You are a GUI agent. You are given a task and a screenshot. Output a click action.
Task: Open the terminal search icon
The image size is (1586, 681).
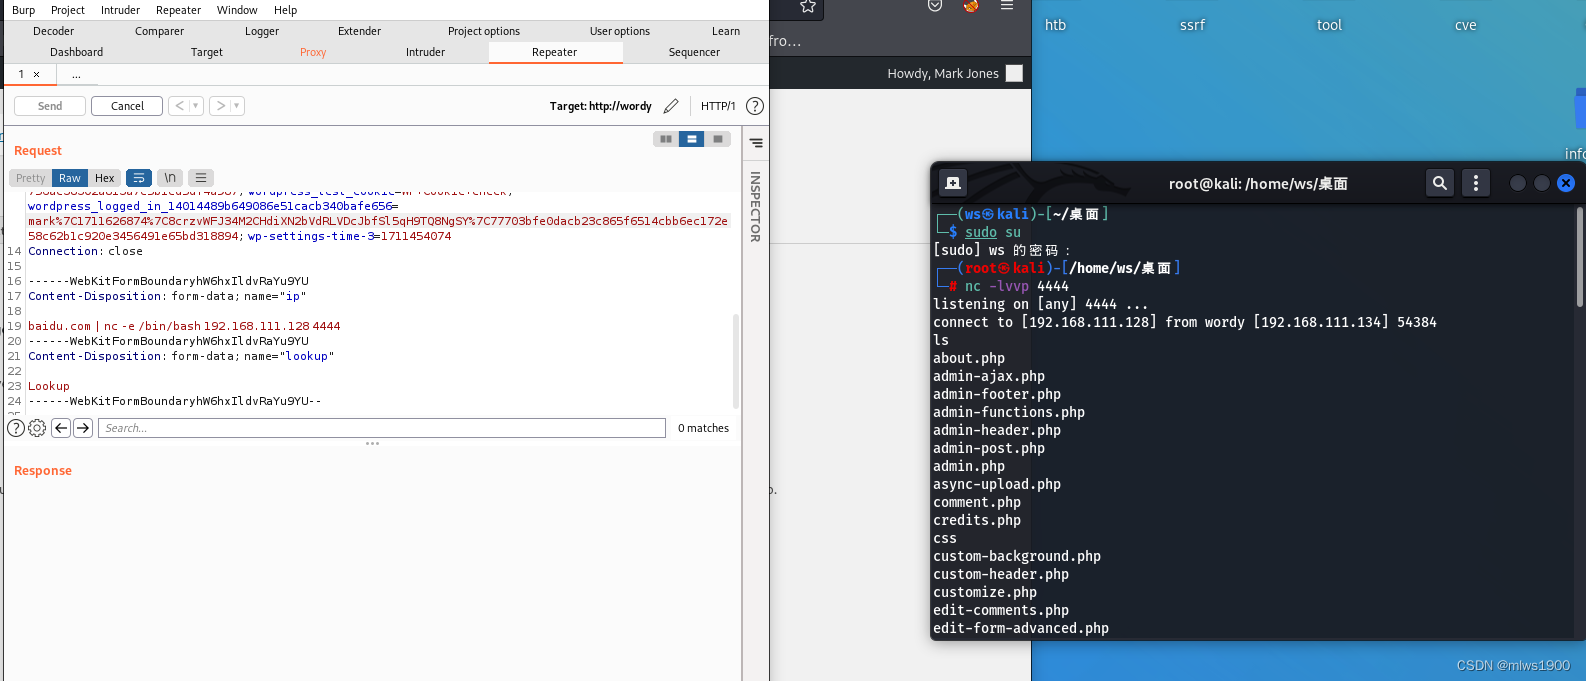pyautogui.click(x=1440, y=183)
